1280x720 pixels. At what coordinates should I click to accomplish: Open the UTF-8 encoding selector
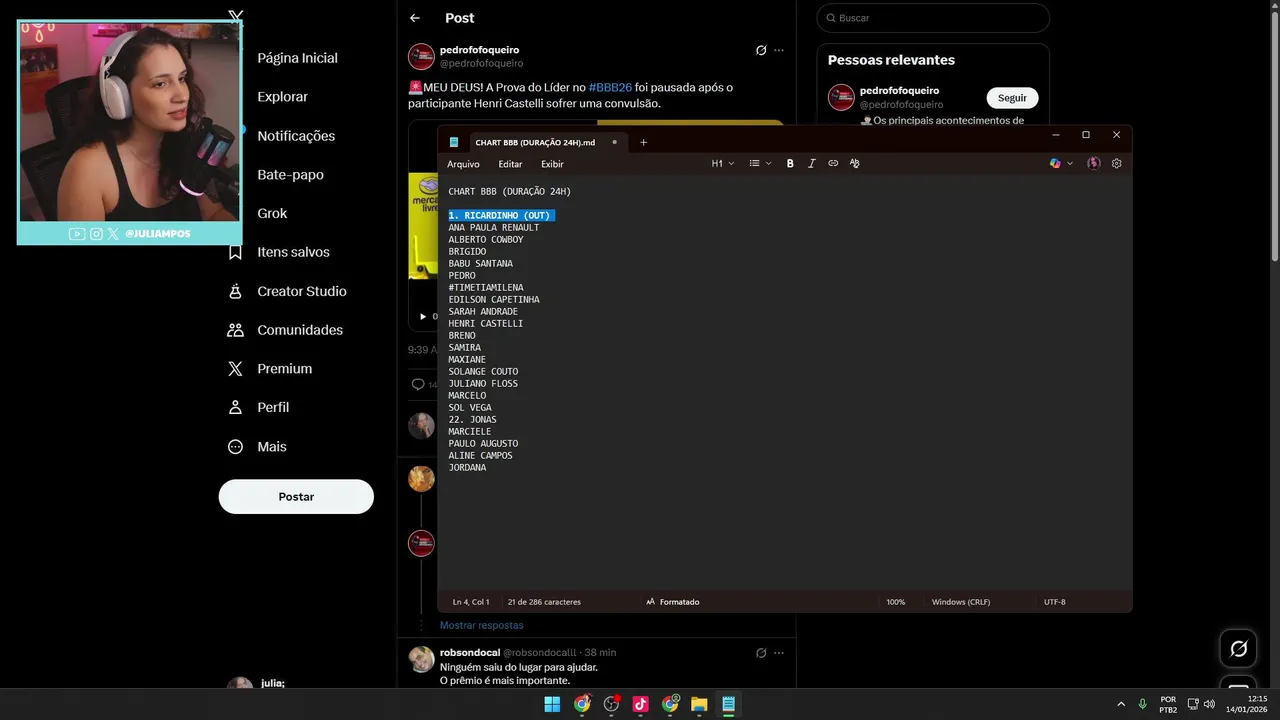pyautogui.click(x=1054, y=602)
